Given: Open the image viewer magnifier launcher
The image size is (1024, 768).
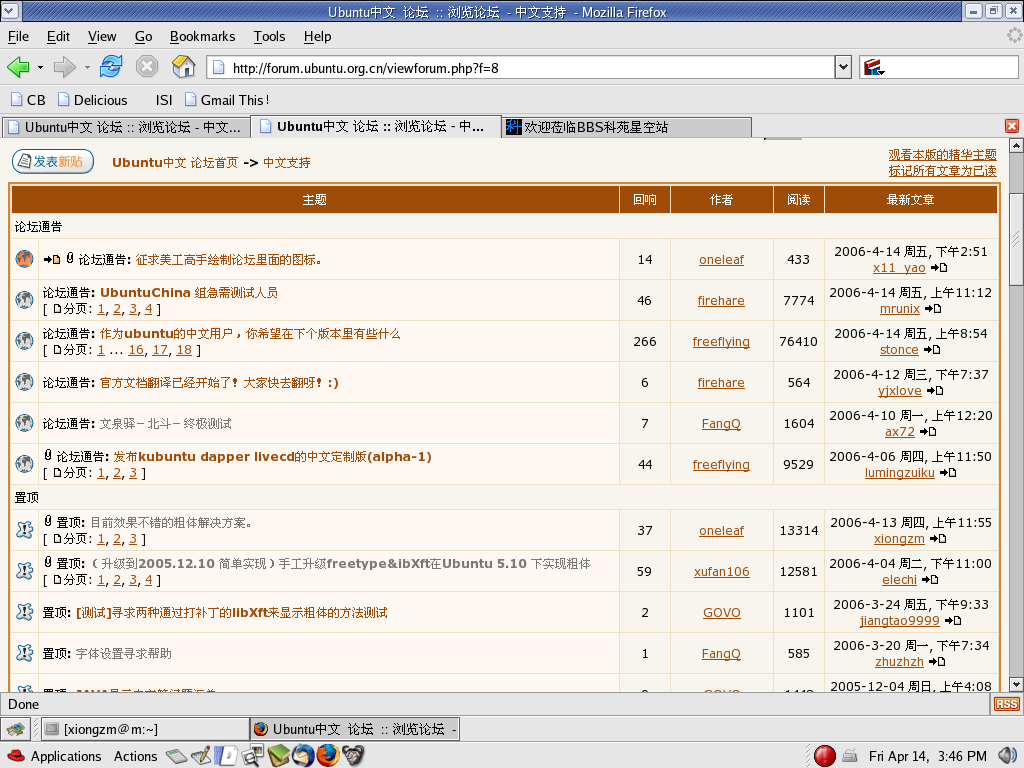Looking at the screenshot, I should 252,756.
